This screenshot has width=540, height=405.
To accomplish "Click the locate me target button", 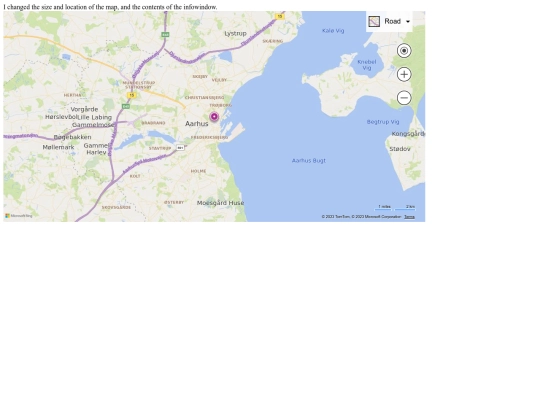I will (x=404, y=51).
